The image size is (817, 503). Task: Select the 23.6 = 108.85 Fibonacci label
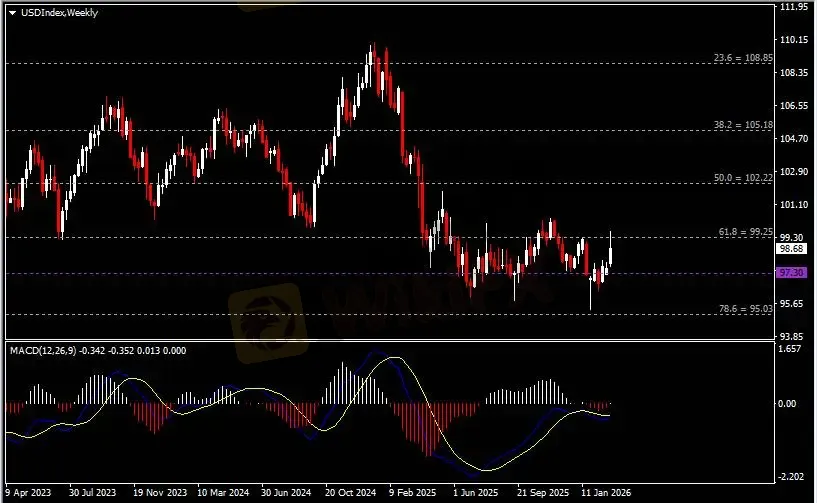[x=746, y=58]
